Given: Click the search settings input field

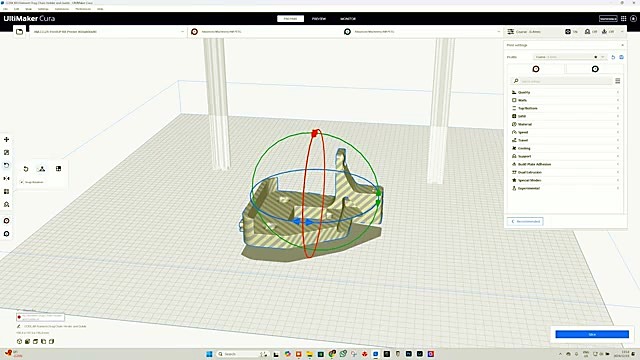Looking at the screenshot, I should click(562, 81).
